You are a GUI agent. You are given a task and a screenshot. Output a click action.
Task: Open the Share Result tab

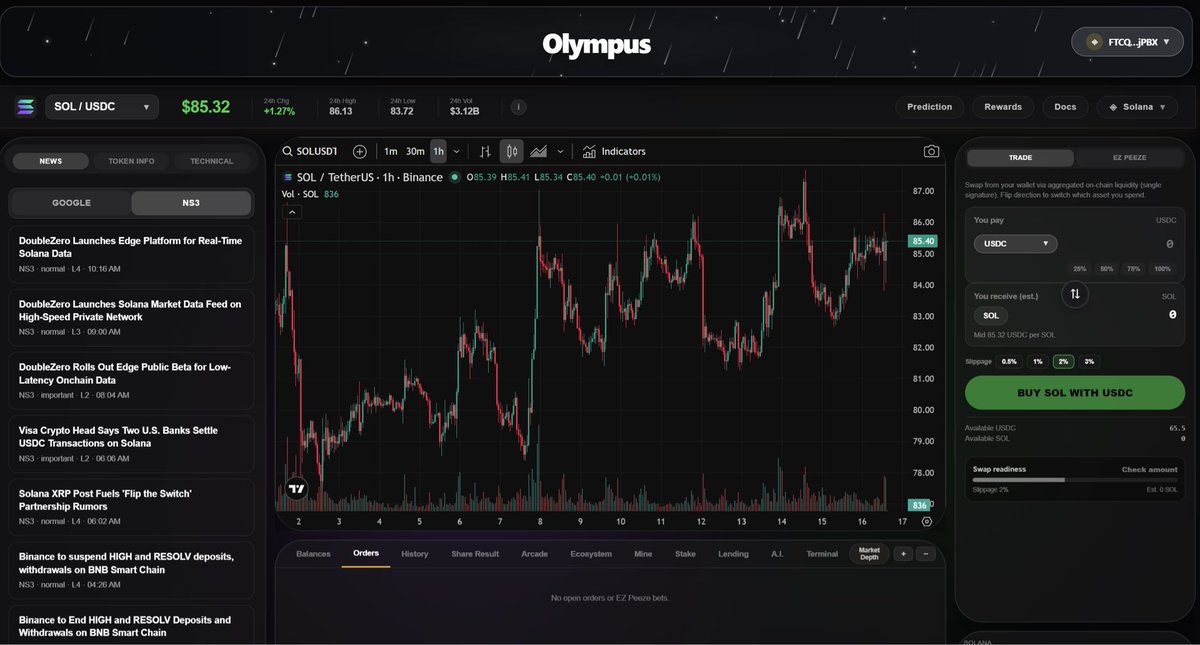[475, 554]
